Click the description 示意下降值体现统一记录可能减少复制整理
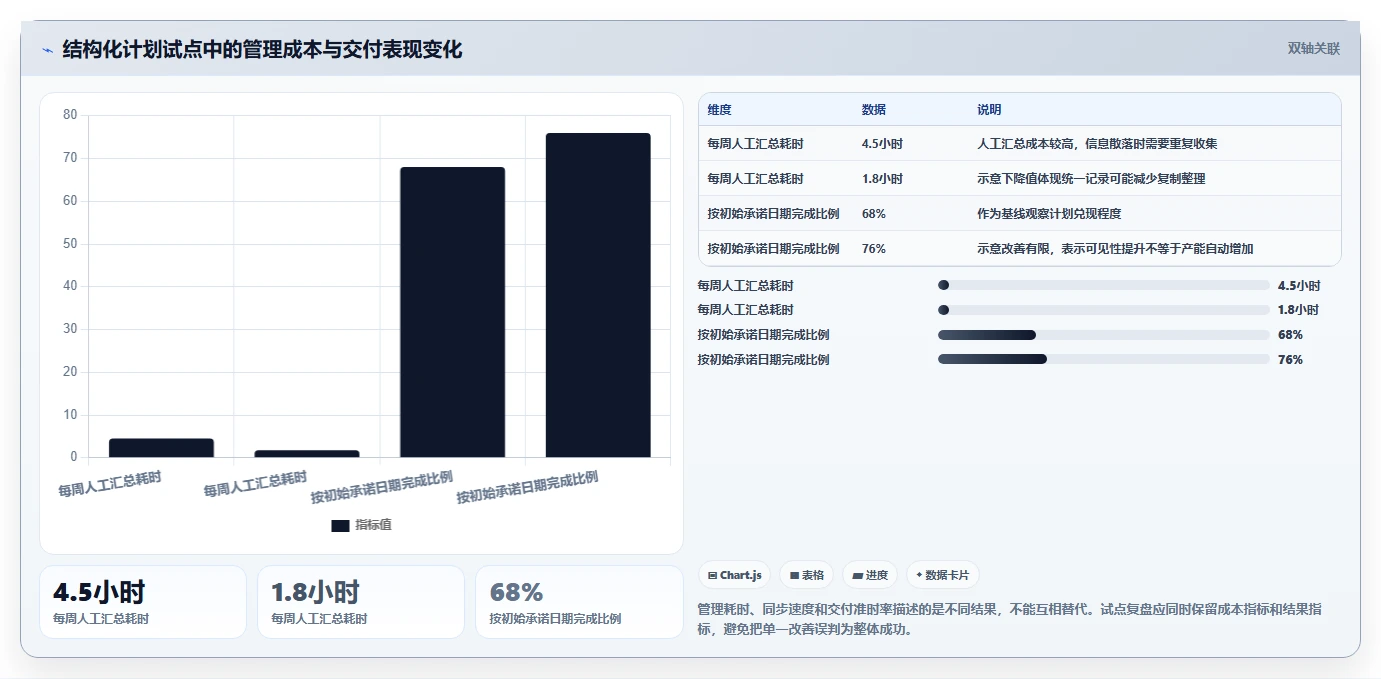The height and width of the screenshot is (679, 1381). 1091,179
